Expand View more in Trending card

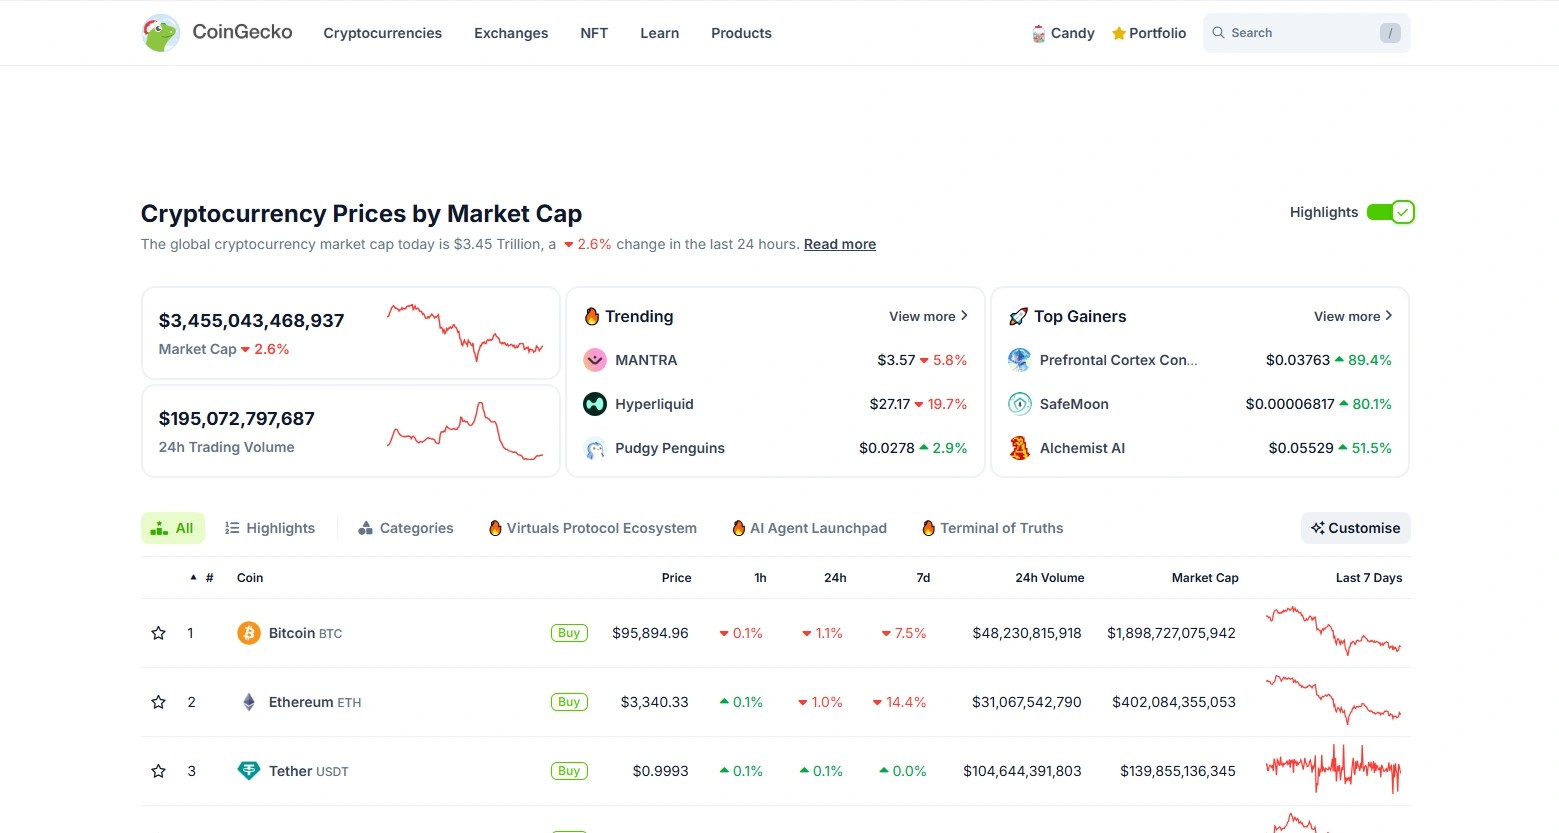tap(928, 316)
